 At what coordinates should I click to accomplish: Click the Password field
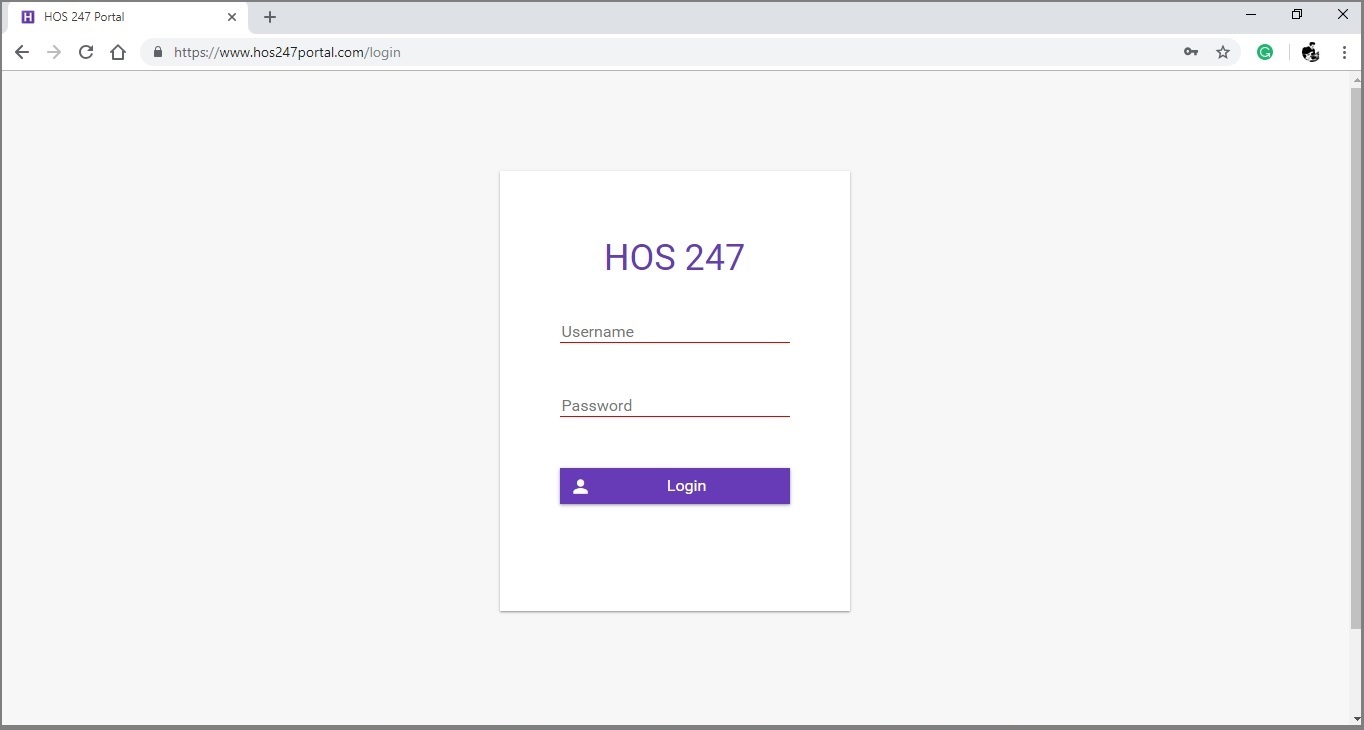click(675, 406)
